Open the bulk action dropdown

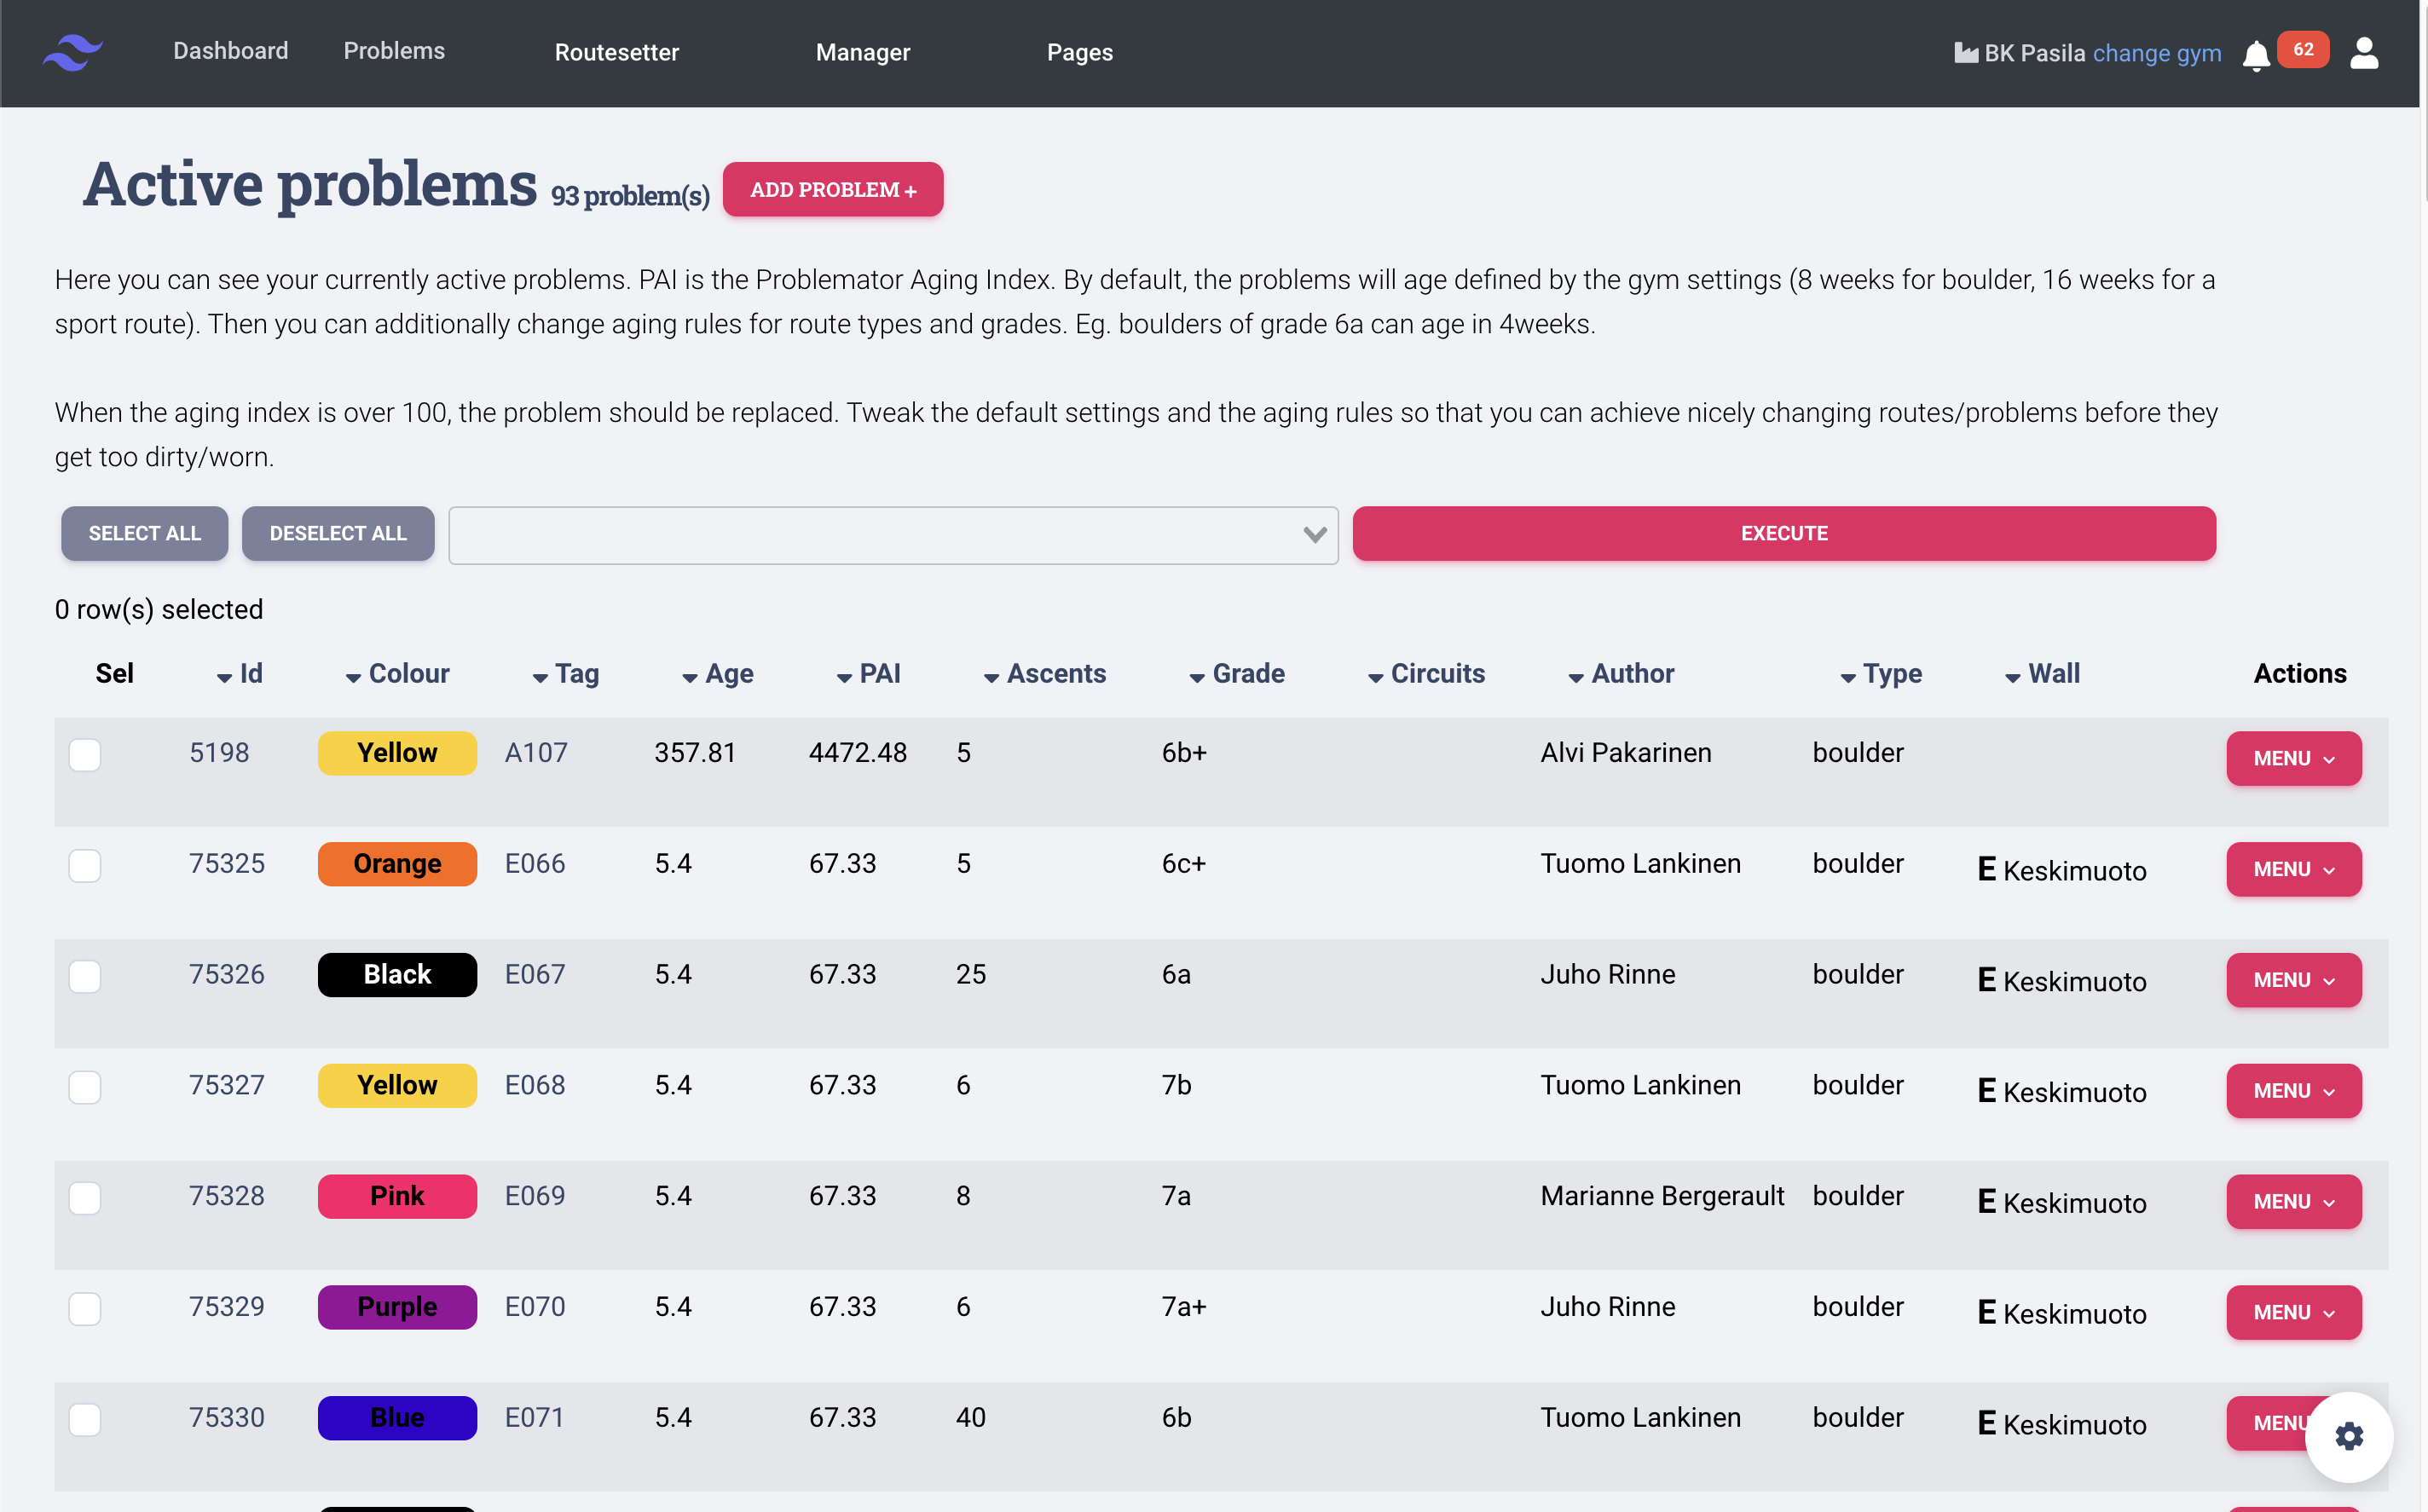point(893,535)
